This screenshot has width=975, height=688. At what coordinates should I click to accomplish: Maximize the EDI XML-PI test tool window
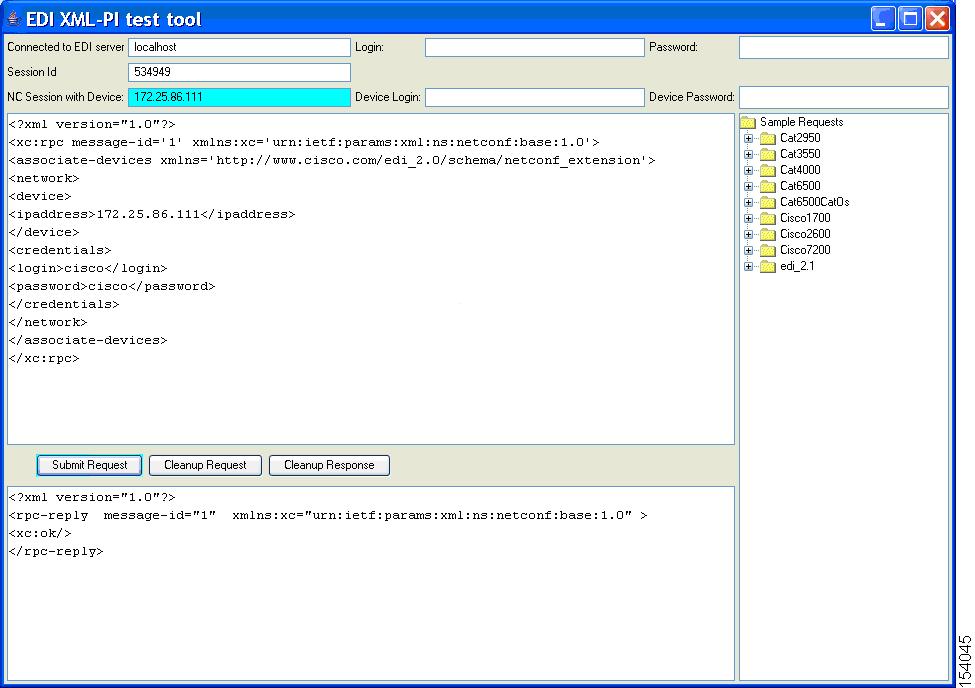pyautogui.click(x=910, y=19)
